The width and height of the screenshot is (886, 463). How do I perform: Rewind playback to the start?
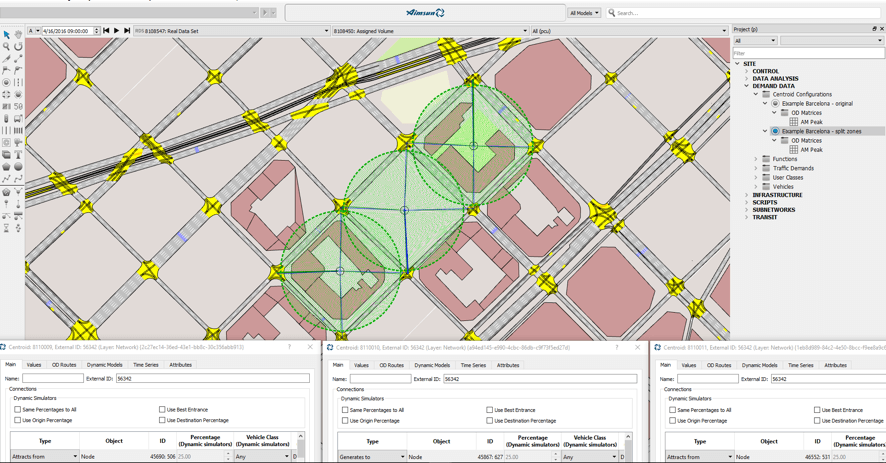(106, 31)
